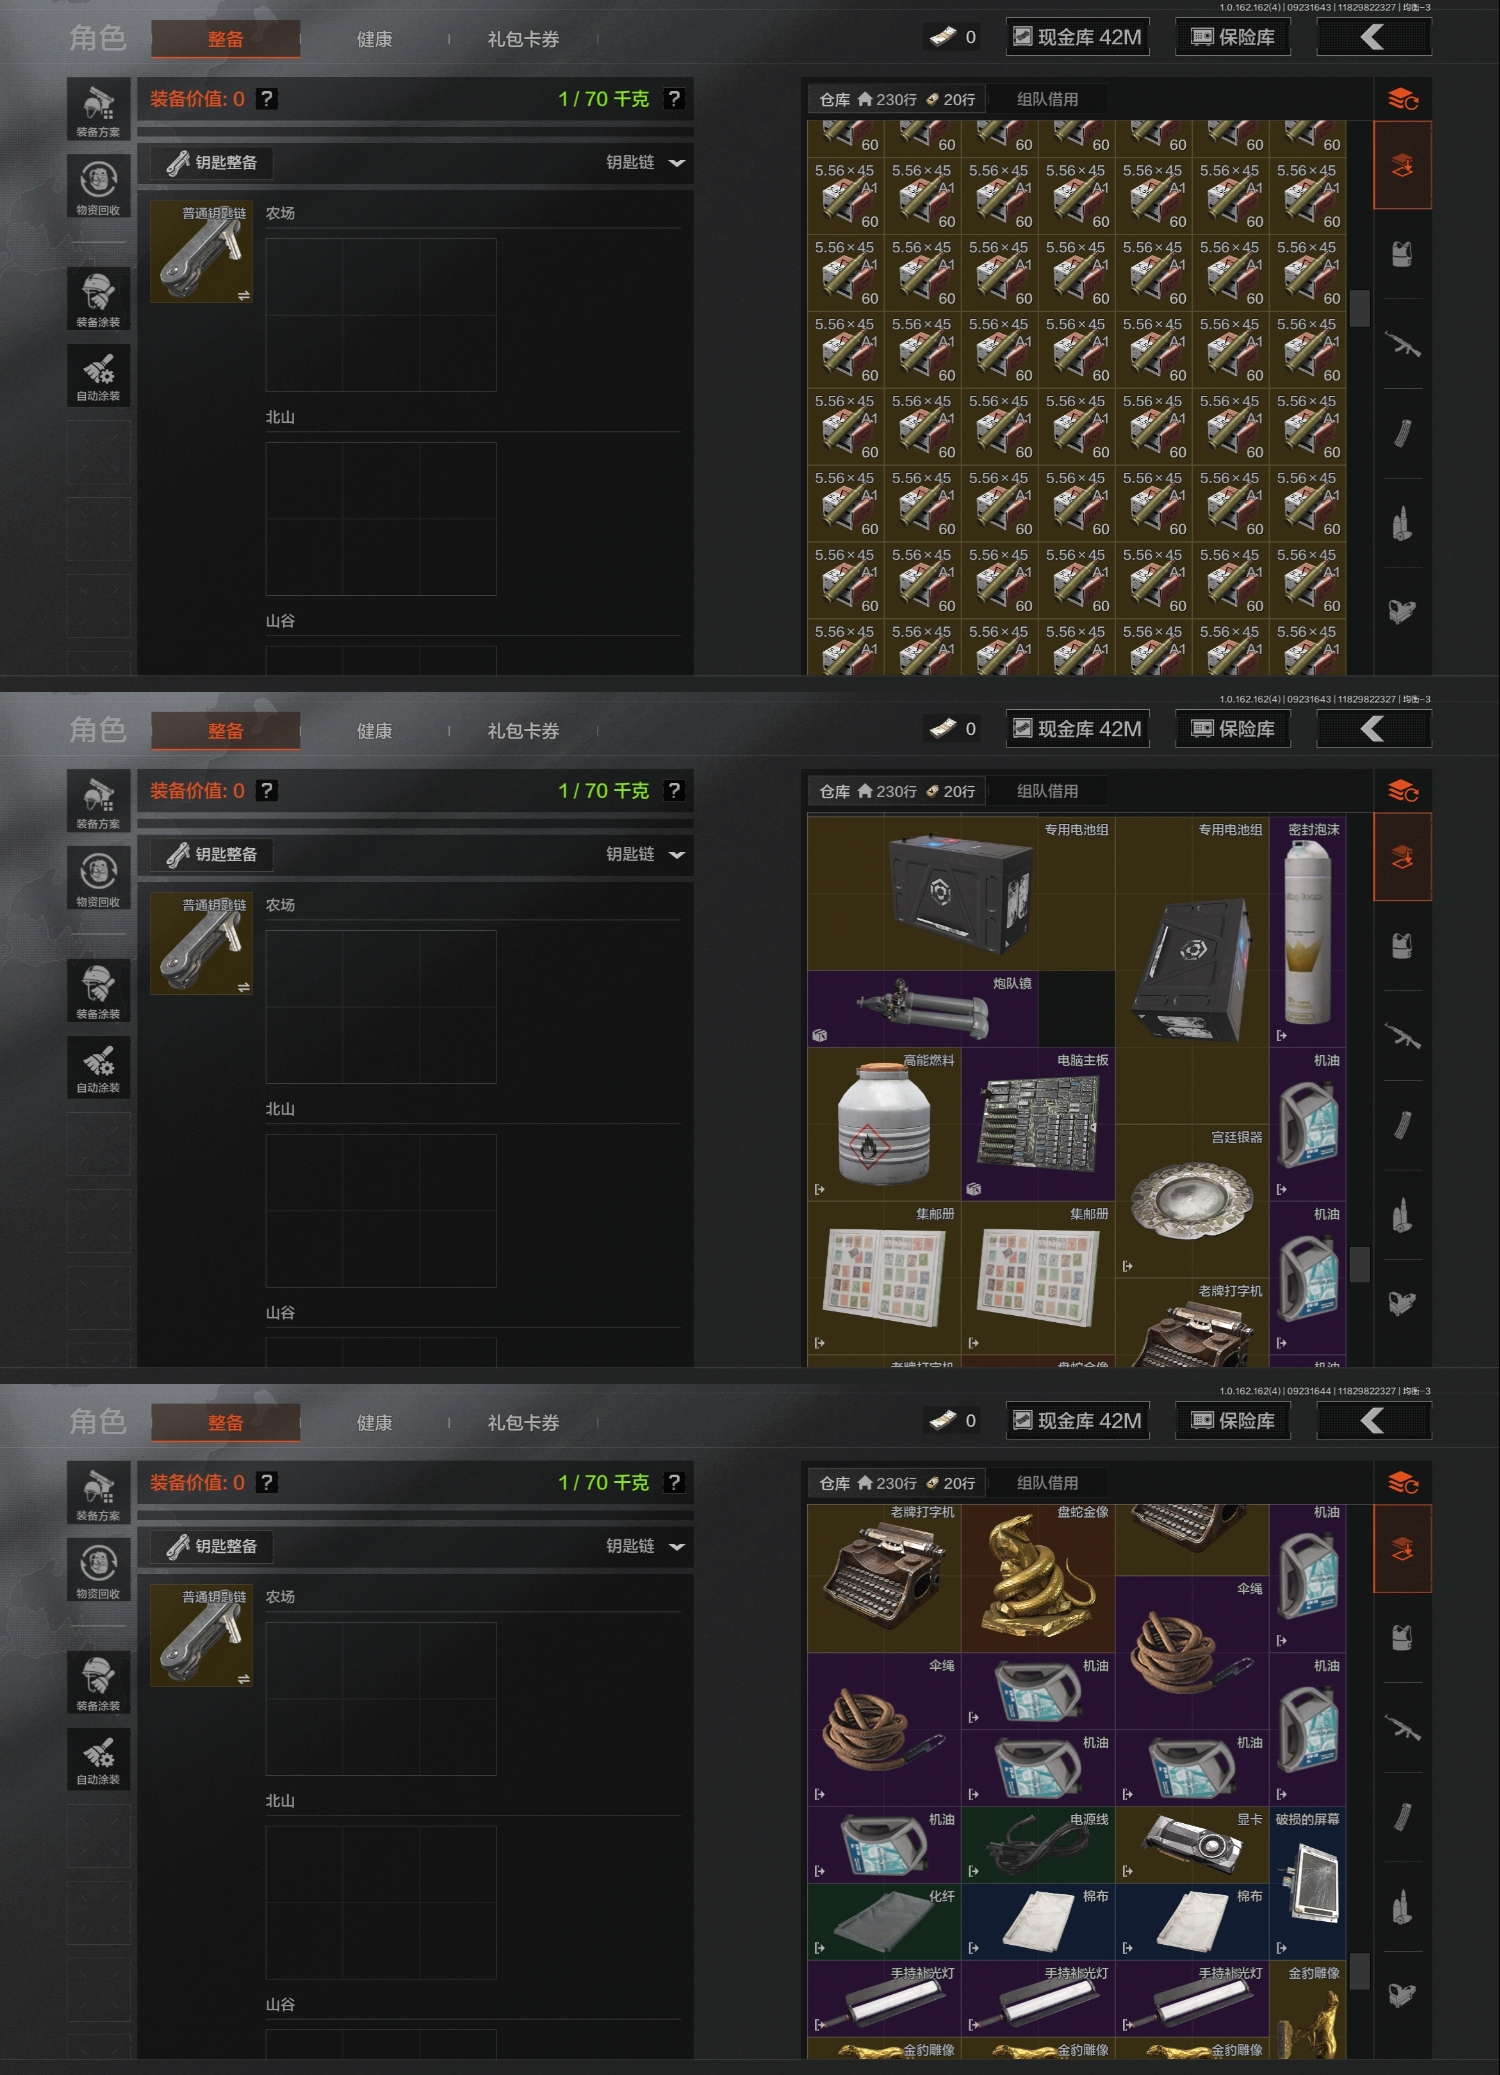Switch to 健康 tab in top screenshot
The height and width of the screenshot is (2075, 1500).
(374, 39)
